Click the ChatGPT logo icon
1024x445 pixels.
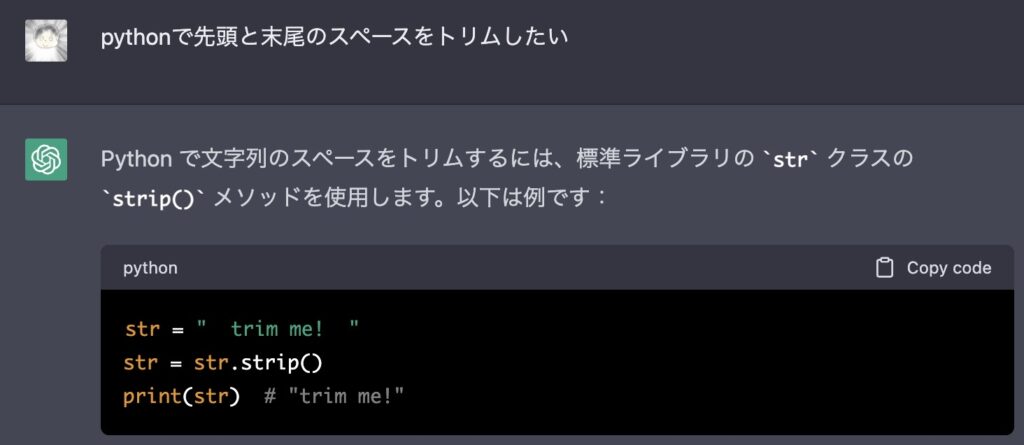tap(46, 159)
